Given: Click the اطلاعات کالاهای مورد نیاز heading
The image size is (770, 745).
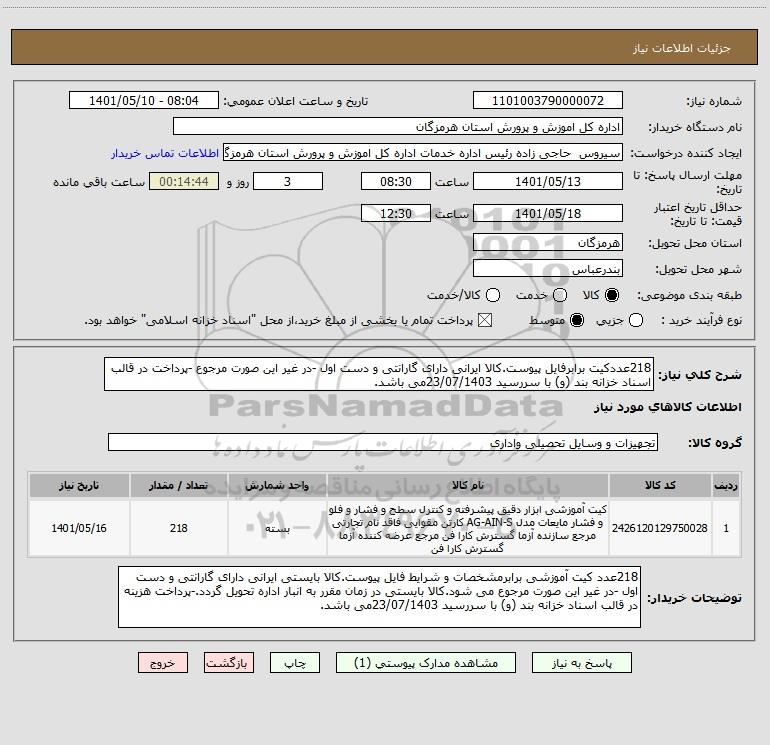Looking at the screenshot, I should click(667, 407).
